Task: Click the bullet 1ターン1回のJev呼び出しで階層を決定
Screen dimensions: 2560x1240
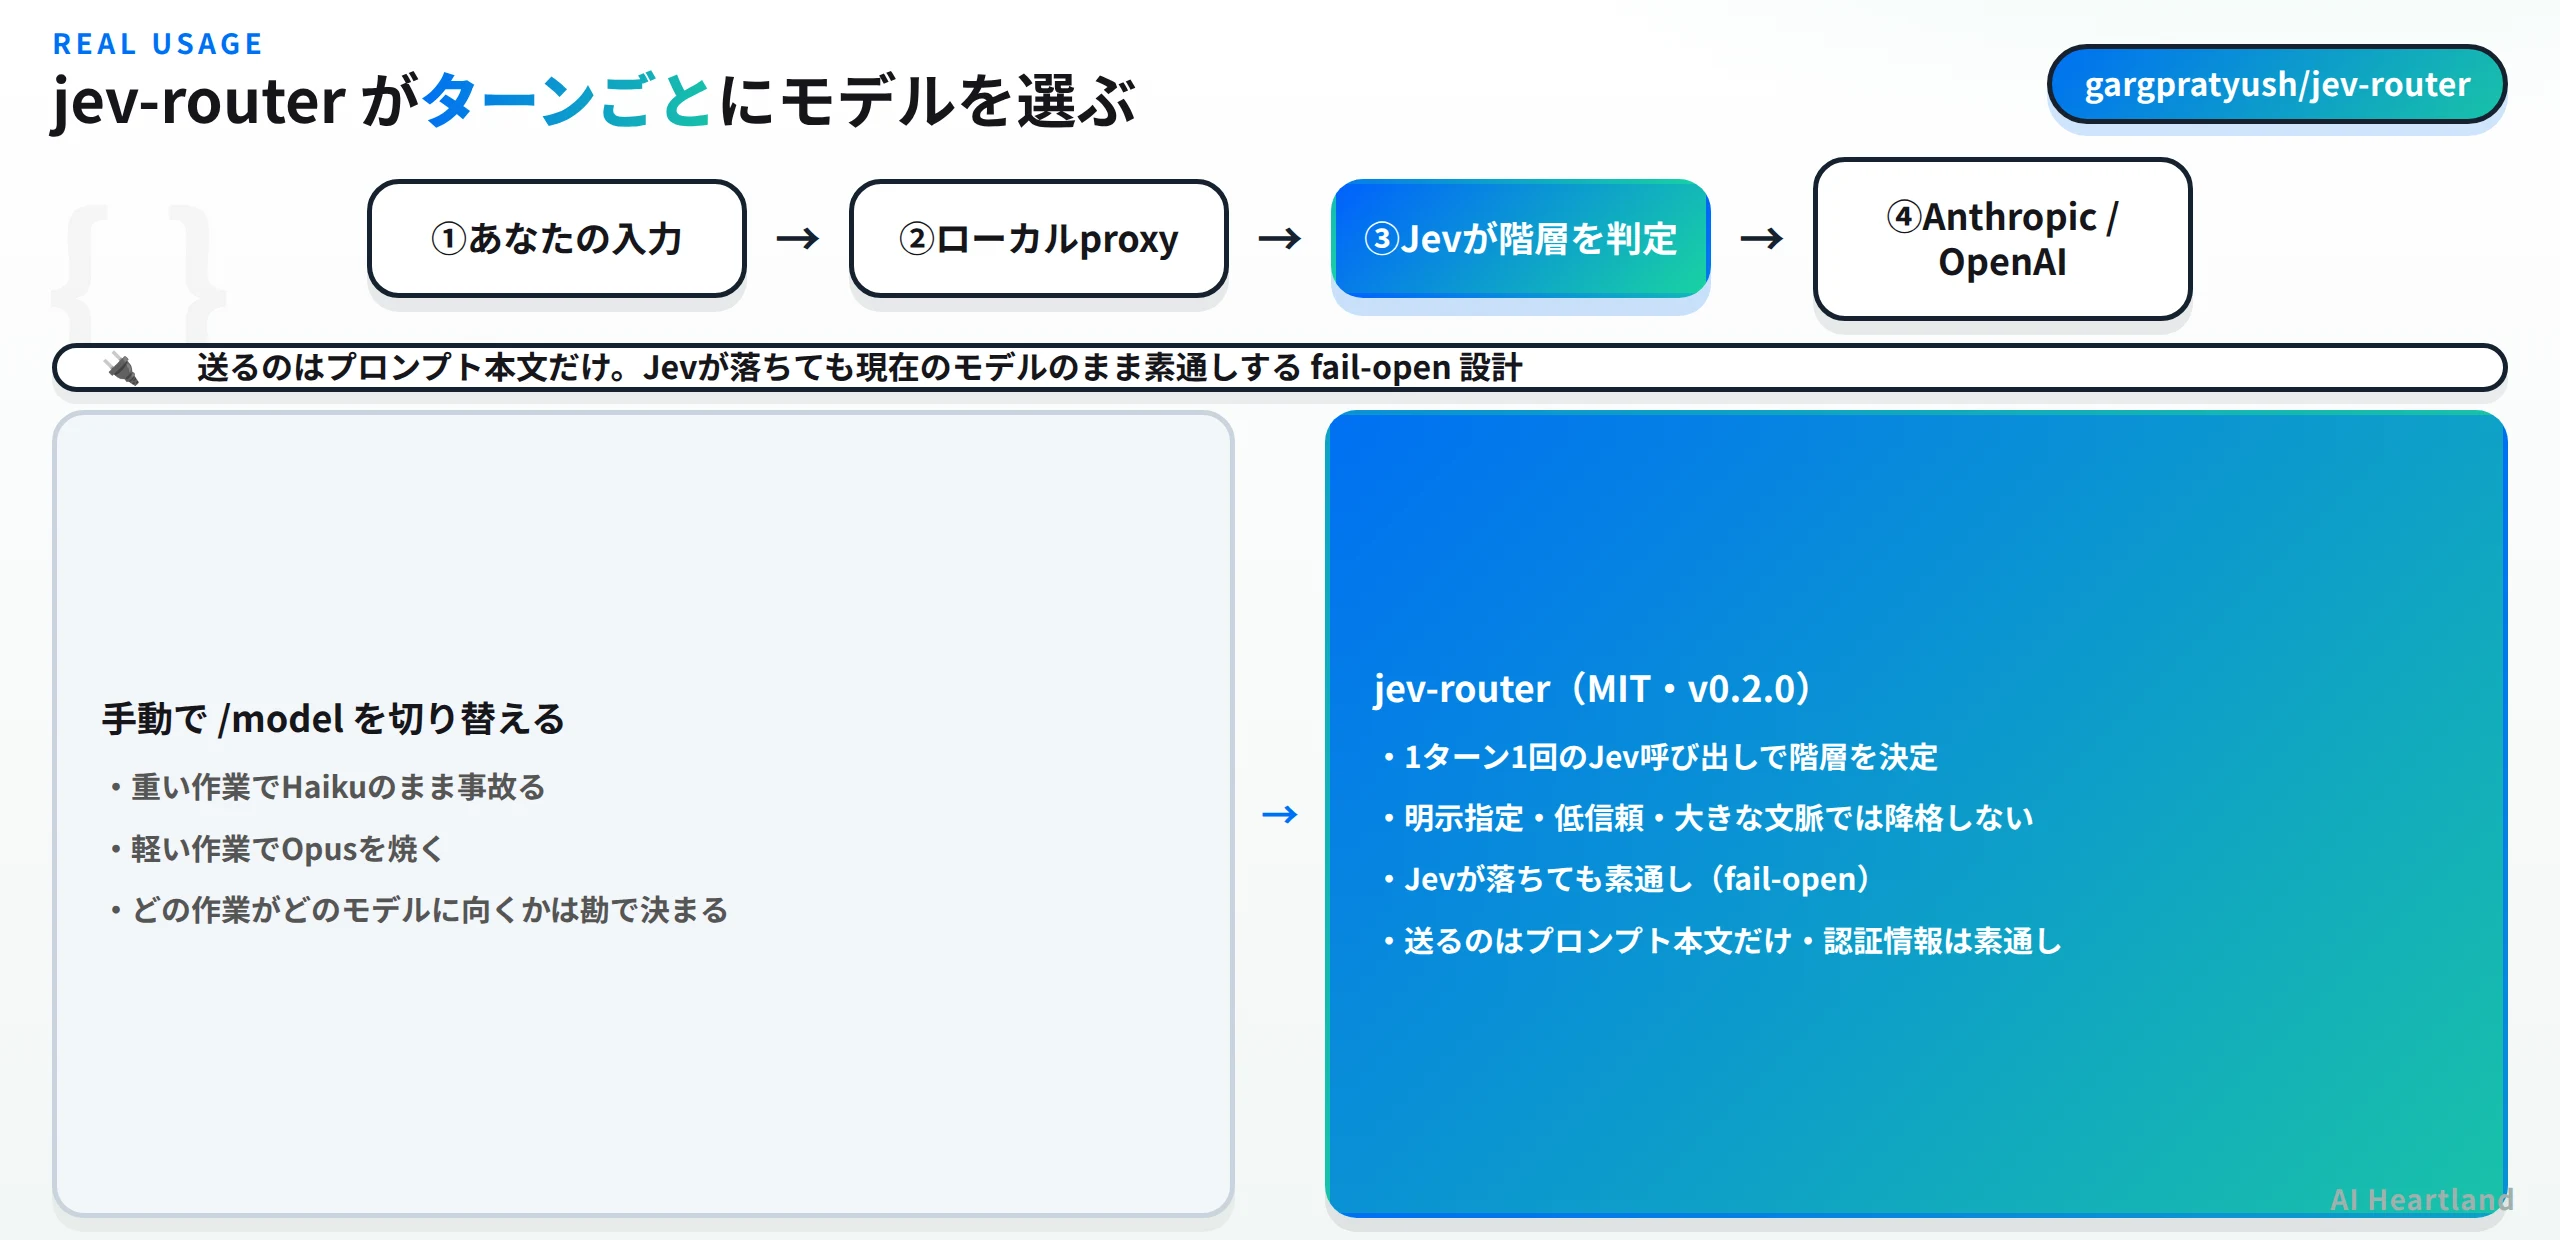Action: (x=1660, y=757)
